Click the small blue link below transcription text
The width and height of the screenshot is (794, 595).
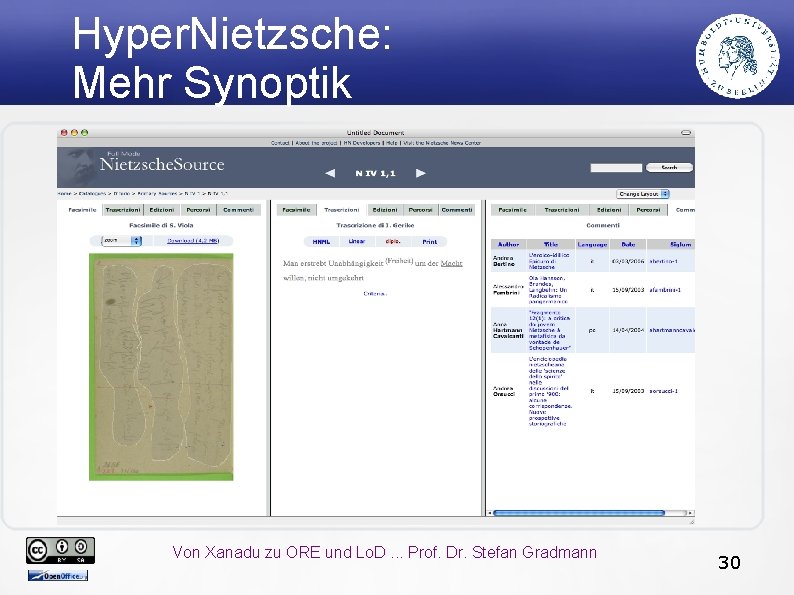click(375, 294)
